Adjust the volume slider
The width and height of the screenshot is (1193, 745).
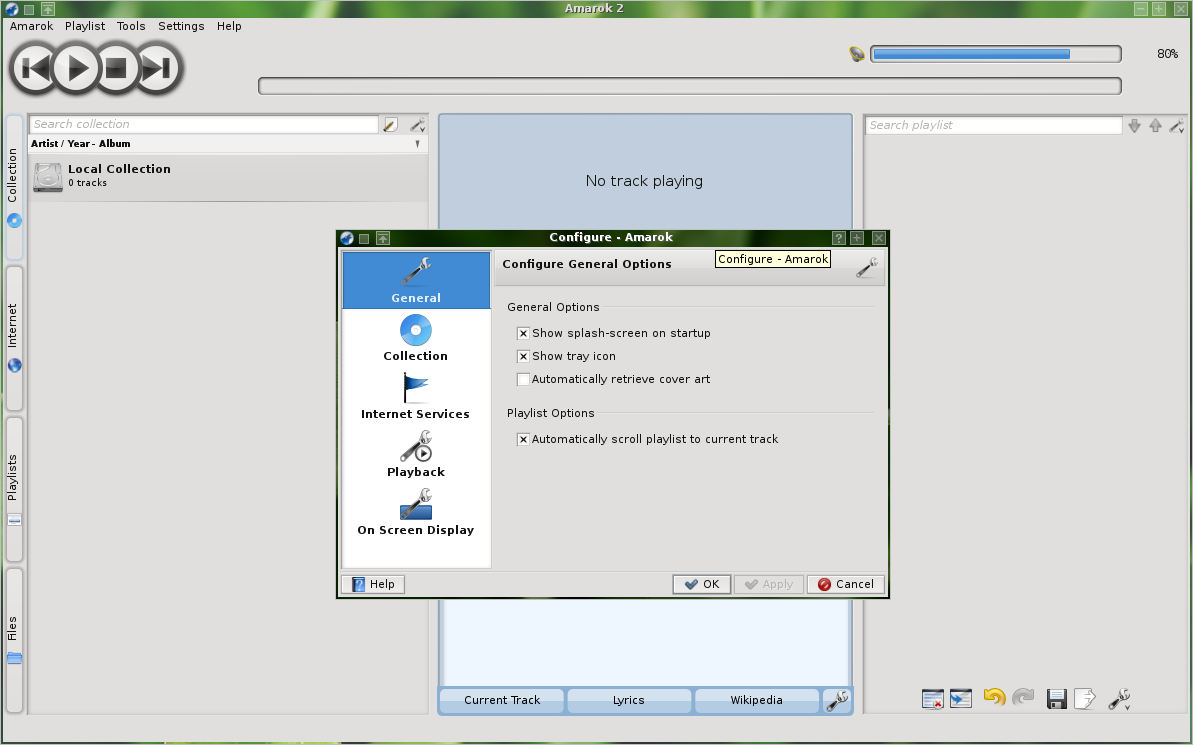995,54
